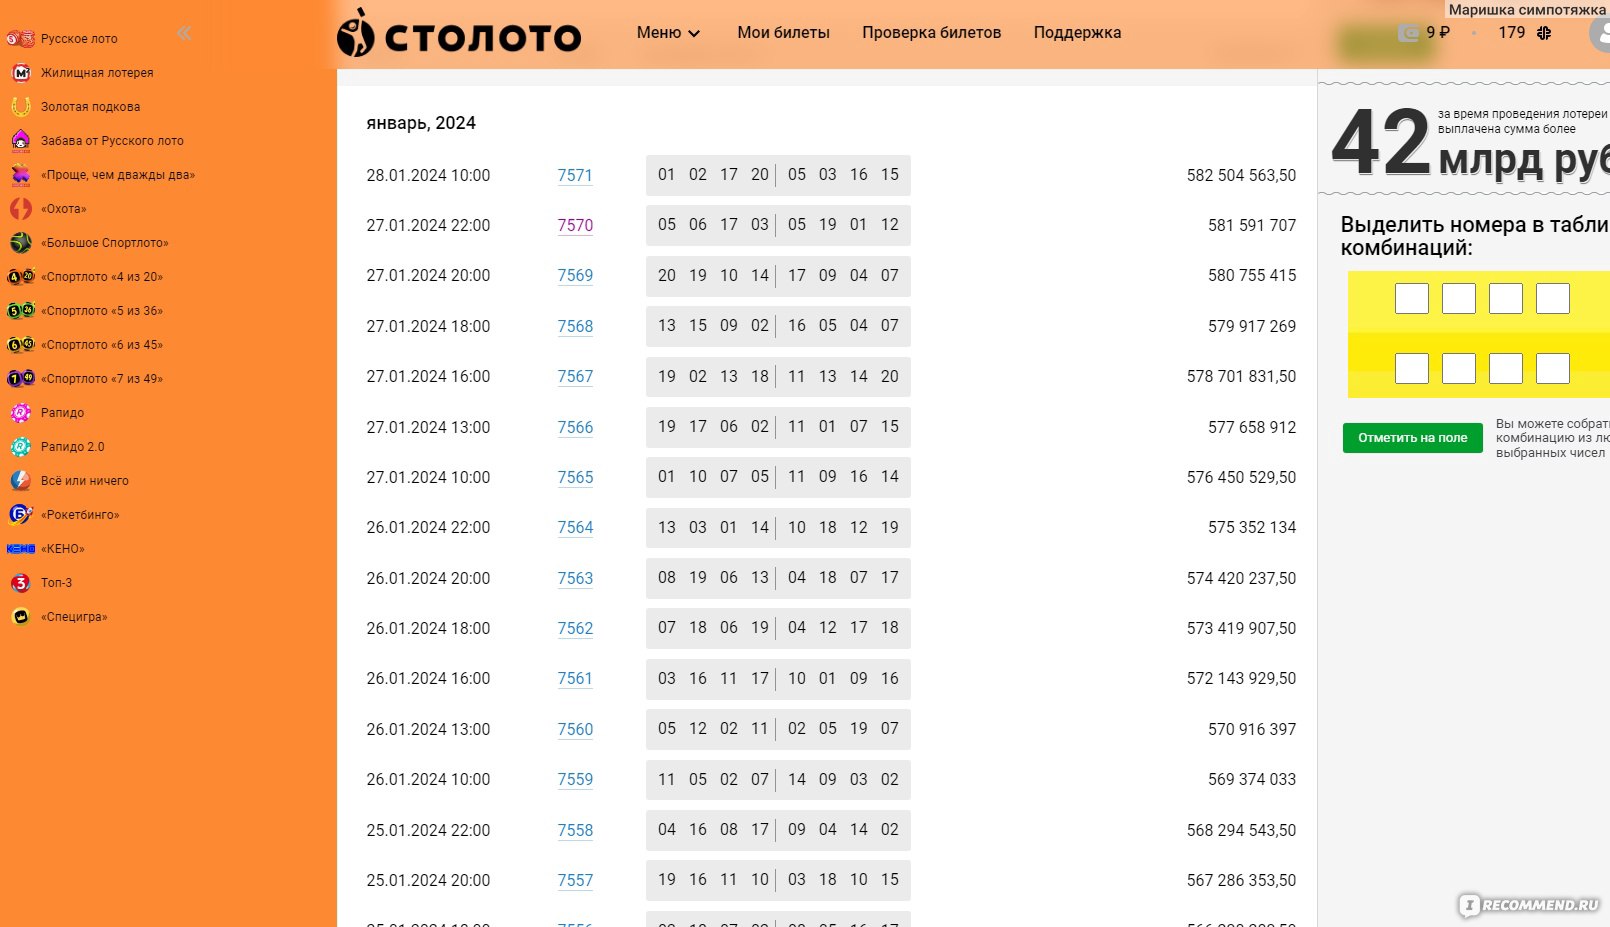Open Топ-3 sidebar link
Screen dimensions: 1610x927
pos(56,583)
